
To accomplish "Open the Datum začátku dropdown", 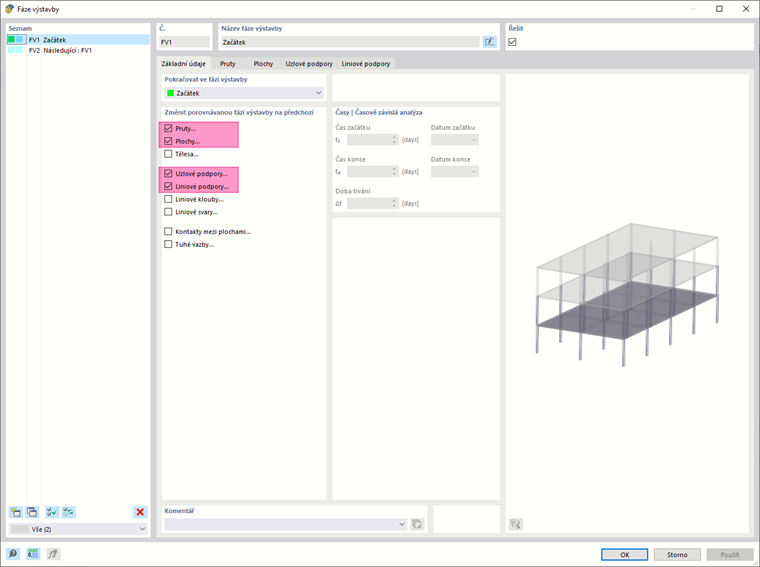I will 455,140.
